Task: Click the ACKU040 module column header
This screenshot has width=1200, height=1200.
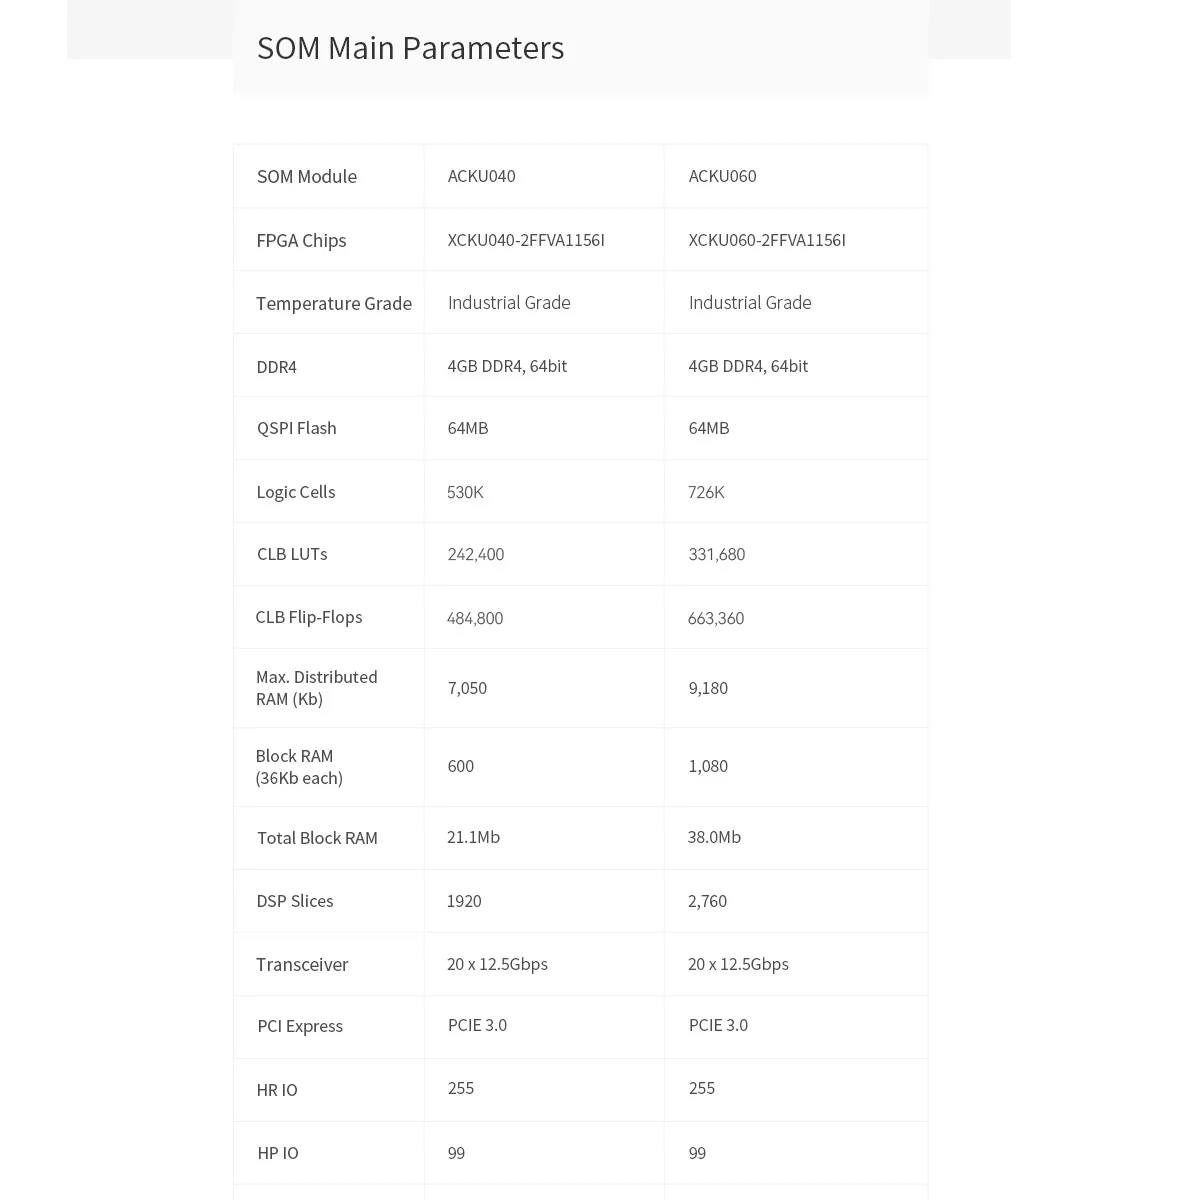Action: 481,176
